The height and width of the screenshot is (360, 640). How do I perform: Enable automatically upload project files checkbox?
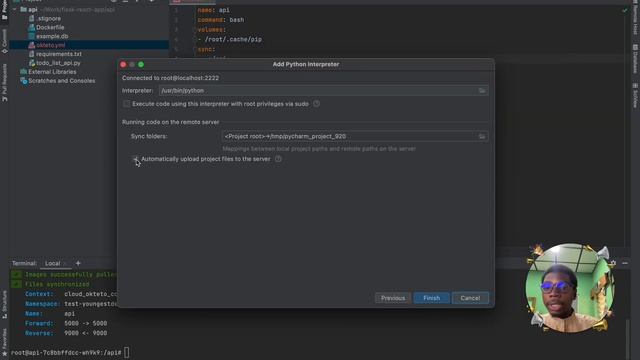tap(135, 159)
